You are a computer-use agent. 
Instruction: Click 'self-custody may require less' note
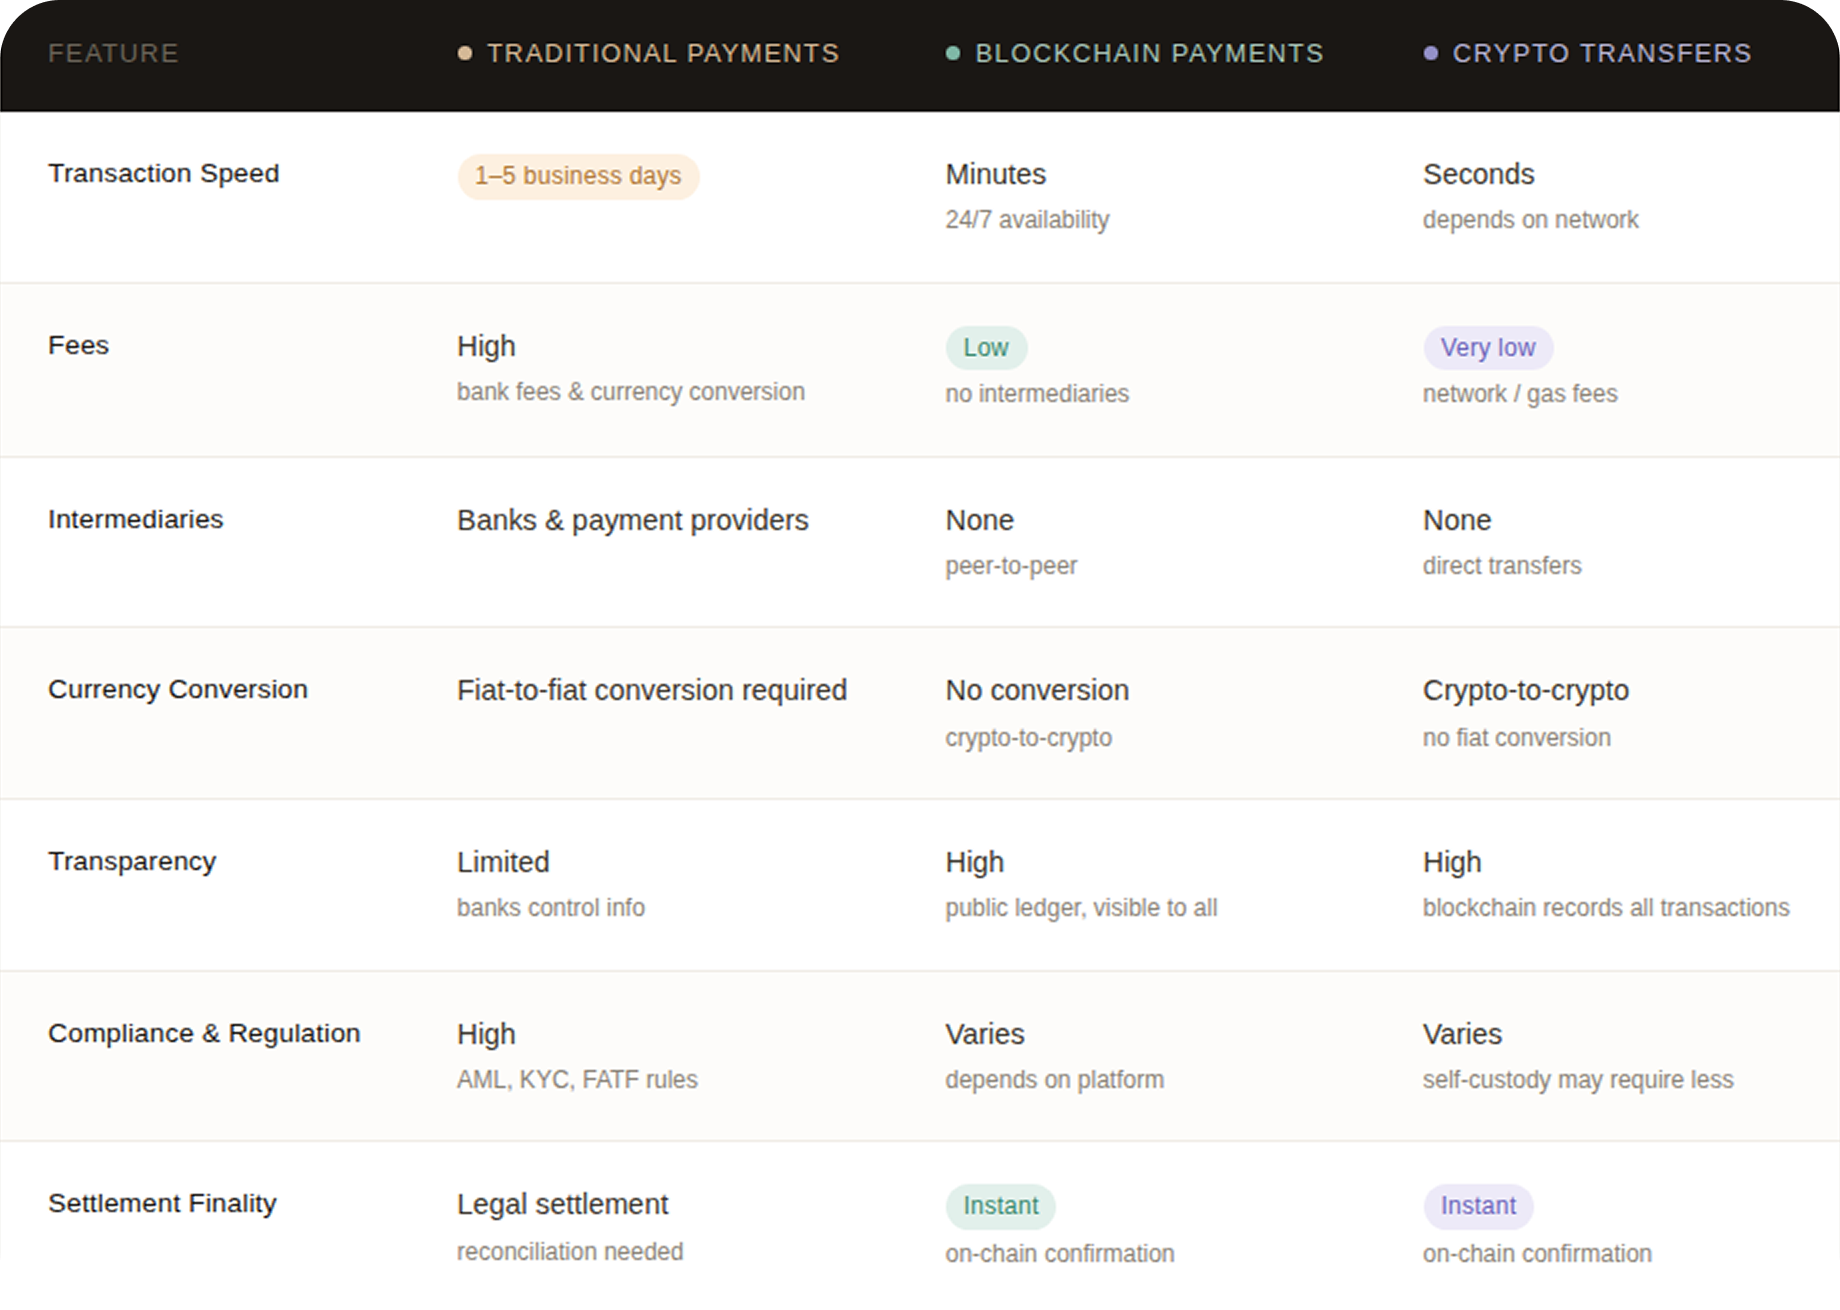[x=1578, y=1080]
